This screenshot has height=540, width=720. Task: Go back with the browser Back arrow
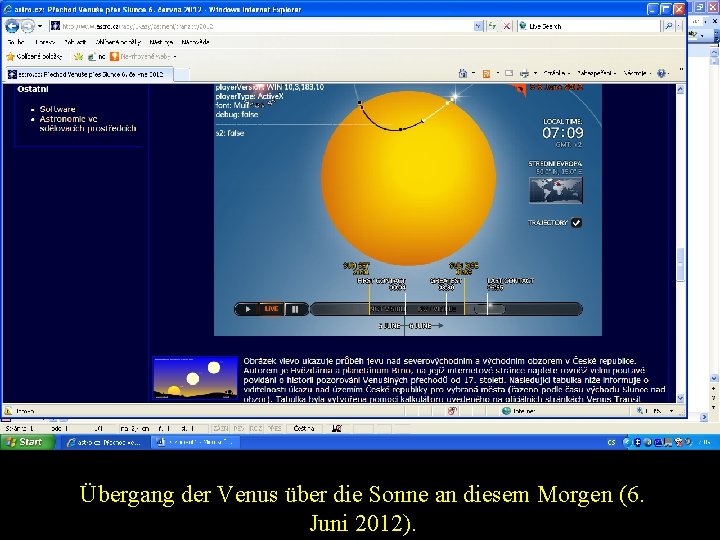[12, 26]
